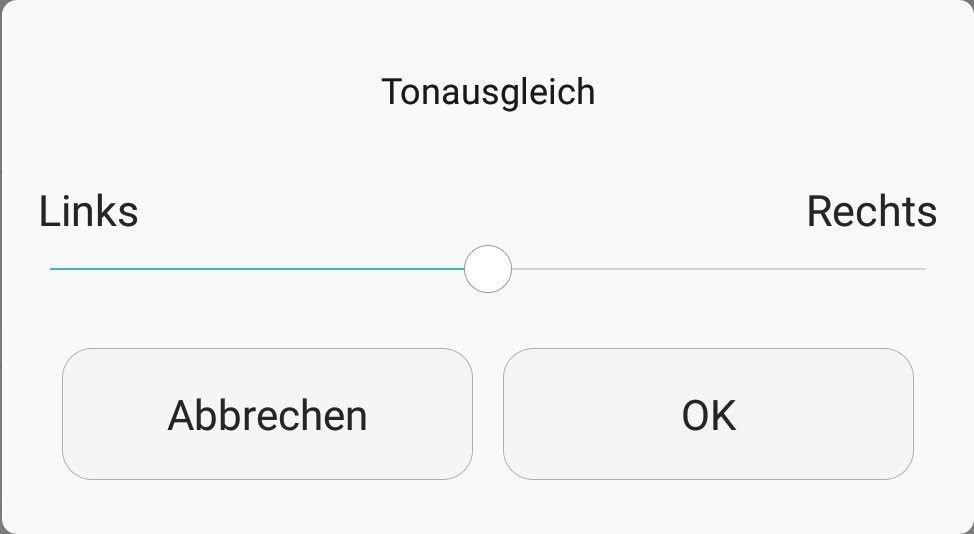Click the track halfway between Links end and thumb
This screenshot has height=534, width=974.
[x=269, y=269]
